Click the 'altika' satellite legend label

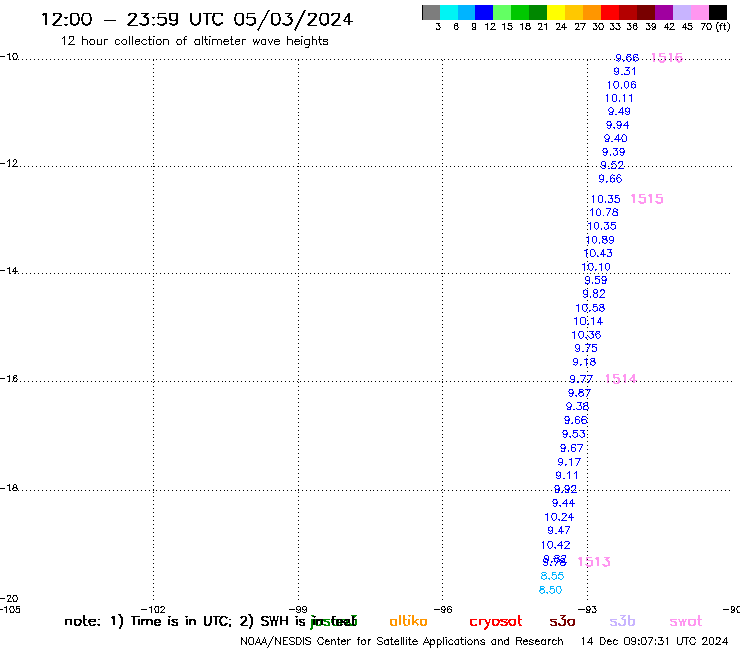tap(408, 621)
